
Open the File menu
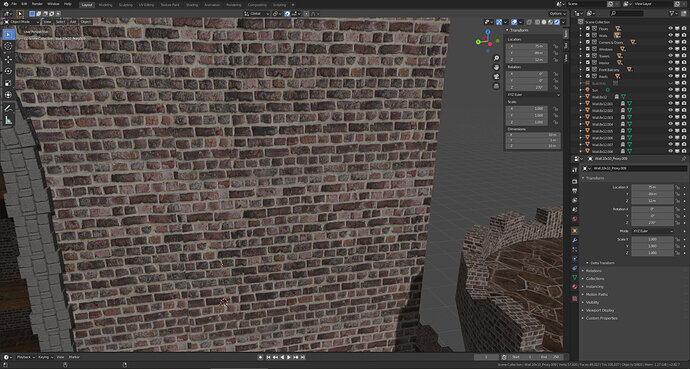coord(14,4)
